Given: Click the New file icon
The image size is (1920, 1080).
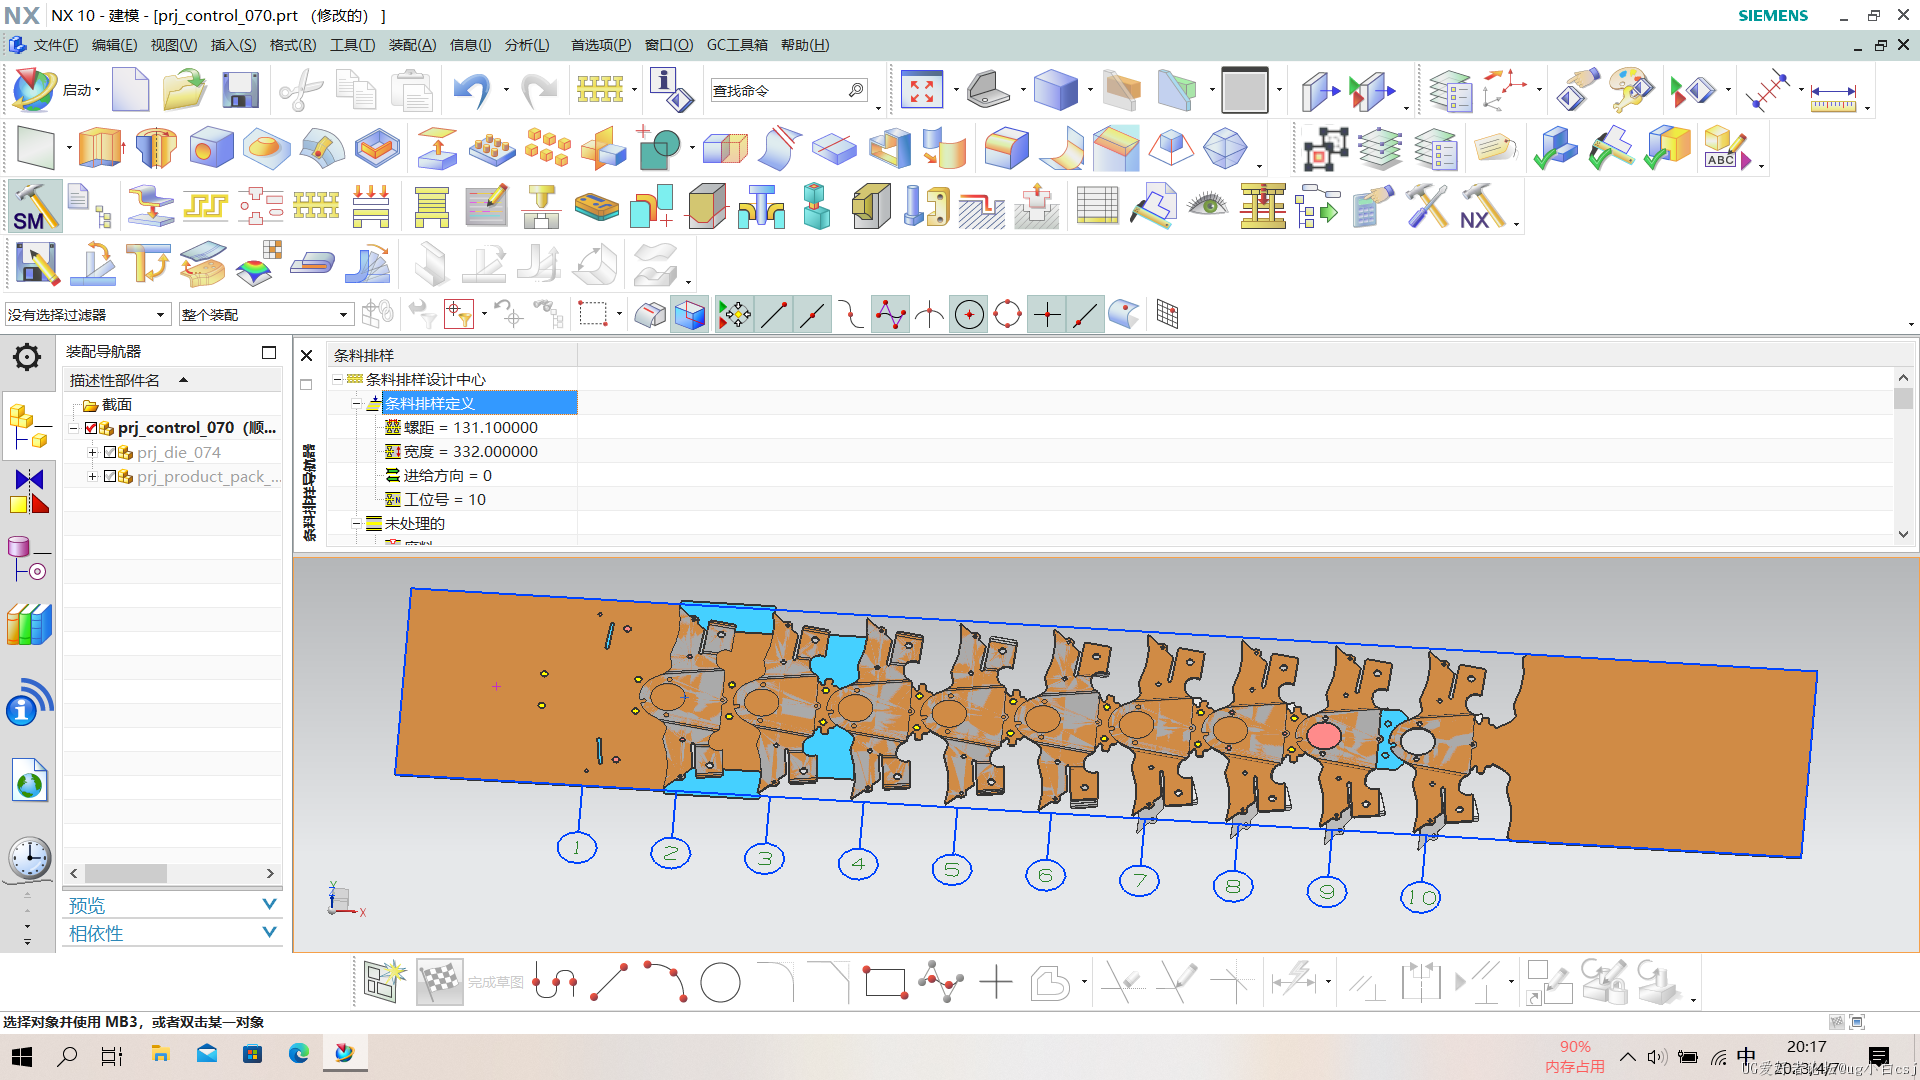Looking at the screenshot, I should tap(130, 90).
